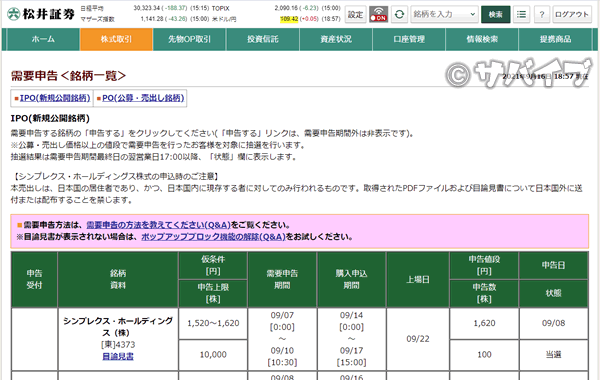Open the 先物OP取引 tab
This screenshot has width=600, height=380.
coord(189,39)
